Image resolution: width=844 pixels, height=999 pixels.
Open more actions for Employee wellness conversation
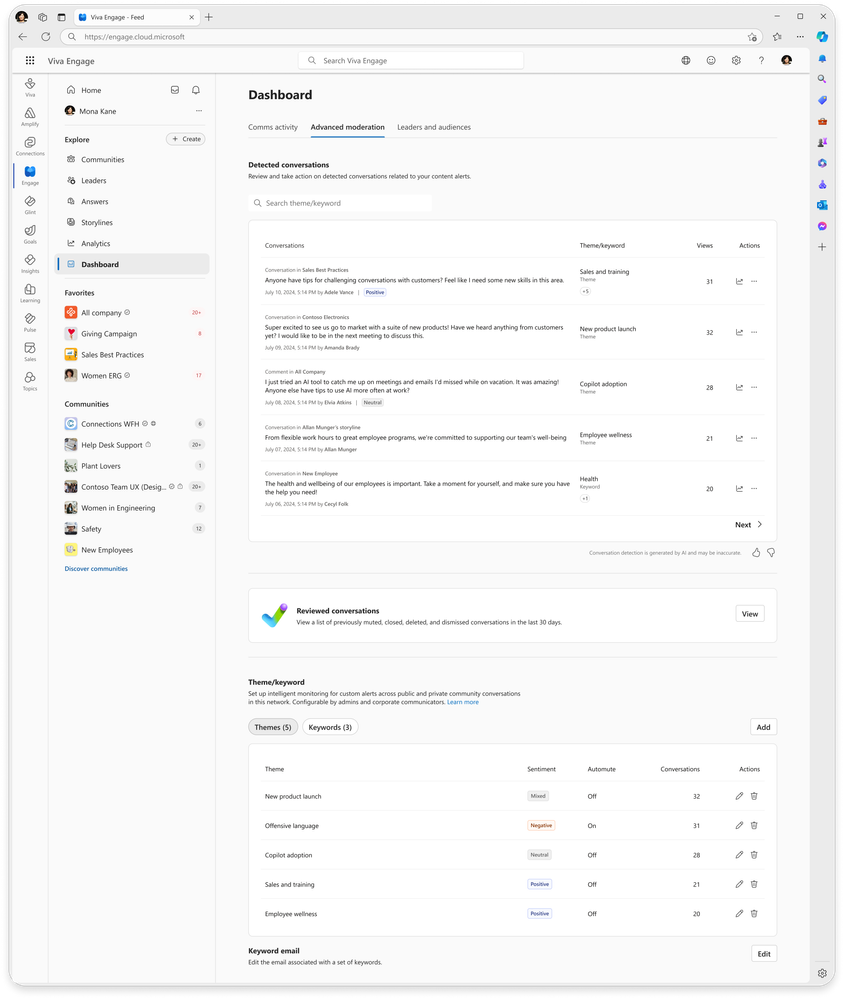click(x=754, y=438)
